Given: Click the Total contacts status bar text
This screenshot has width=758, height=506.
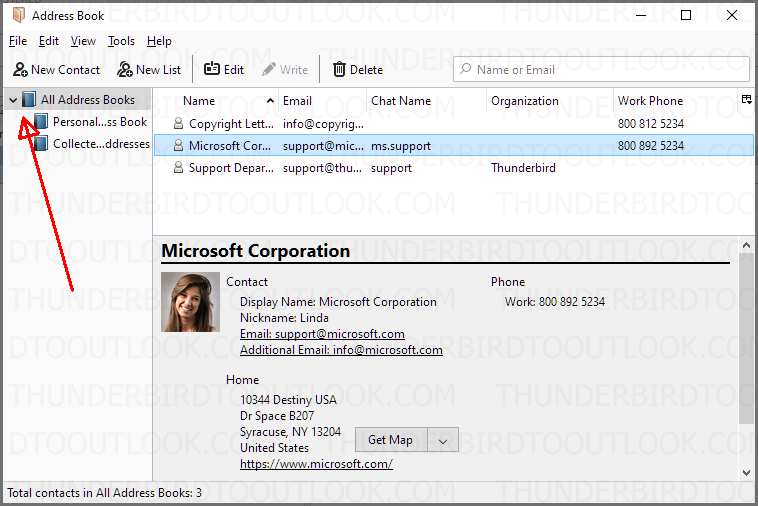Looking at the screenshot, I should tap(104, 493).
